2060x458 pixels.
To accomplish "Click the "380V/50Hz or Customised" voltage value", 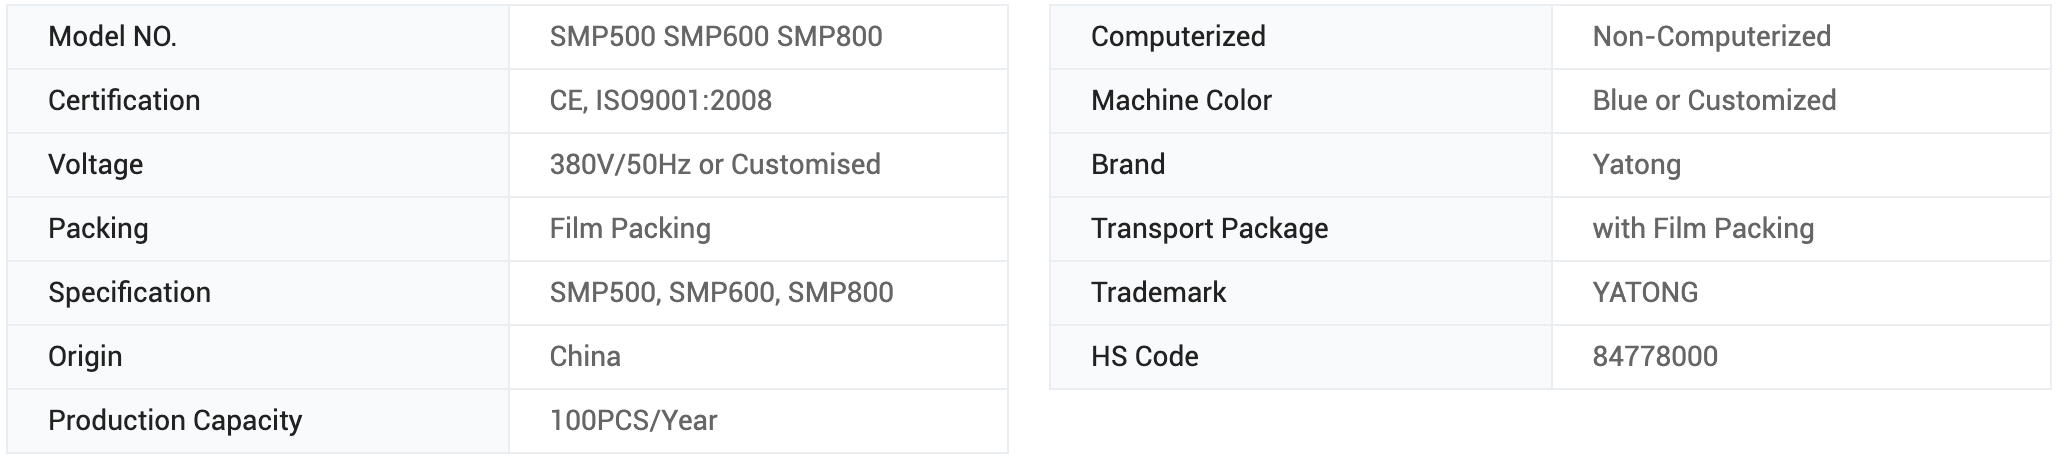I will coord(714,165).
